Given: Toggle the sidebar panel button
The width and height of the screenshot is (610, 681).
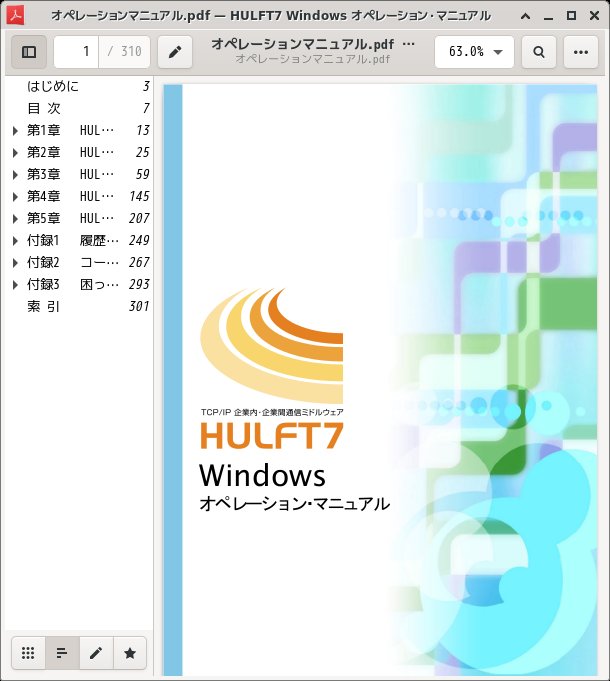Looking at the screenshot, I should tap(29, 52).
